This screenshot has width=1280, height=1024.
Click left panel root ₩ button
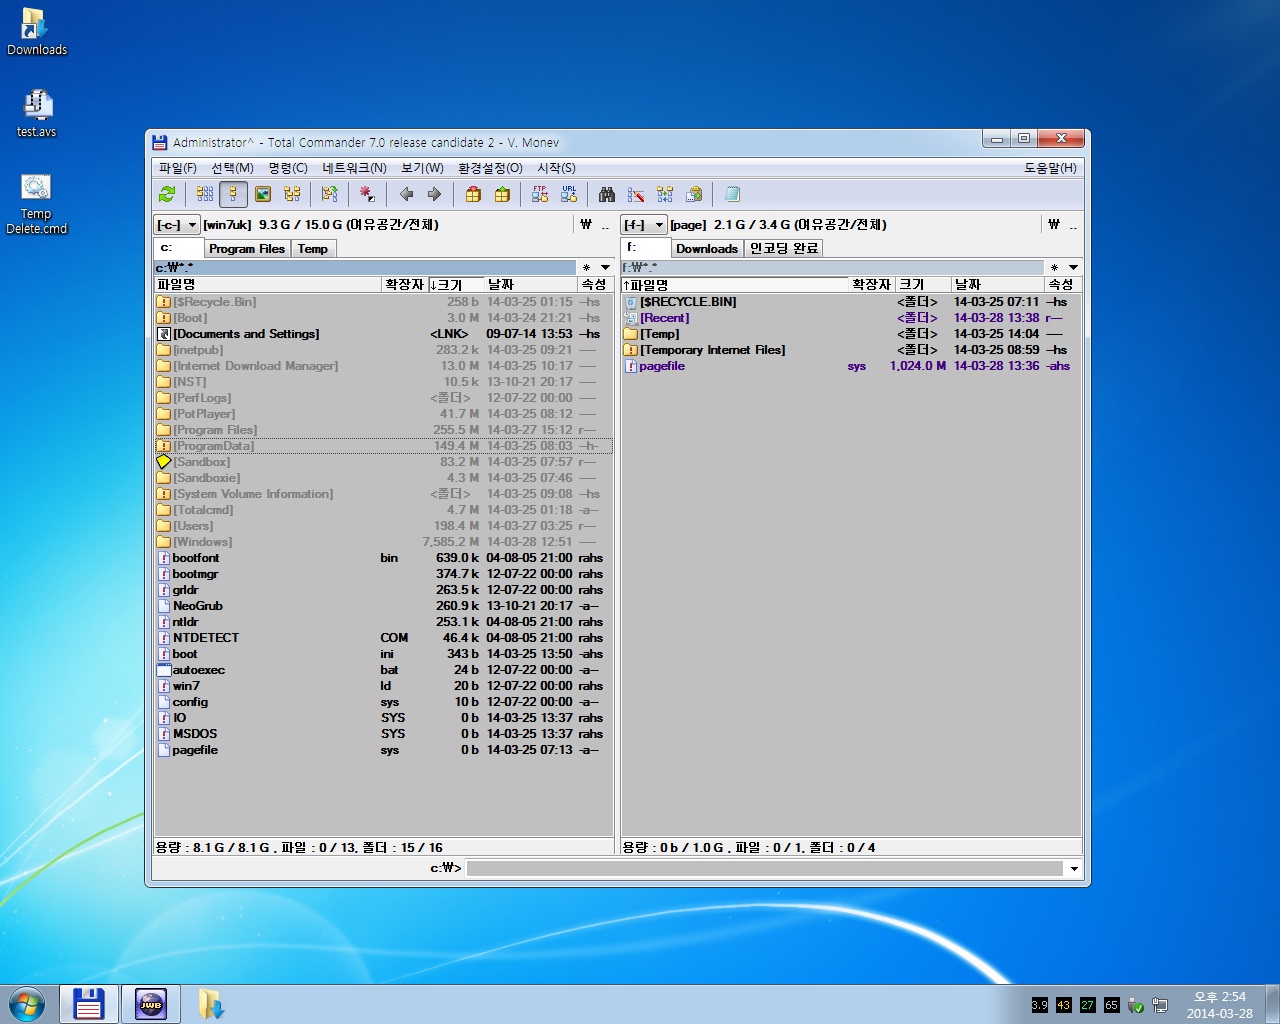click(x=586, y=225)
